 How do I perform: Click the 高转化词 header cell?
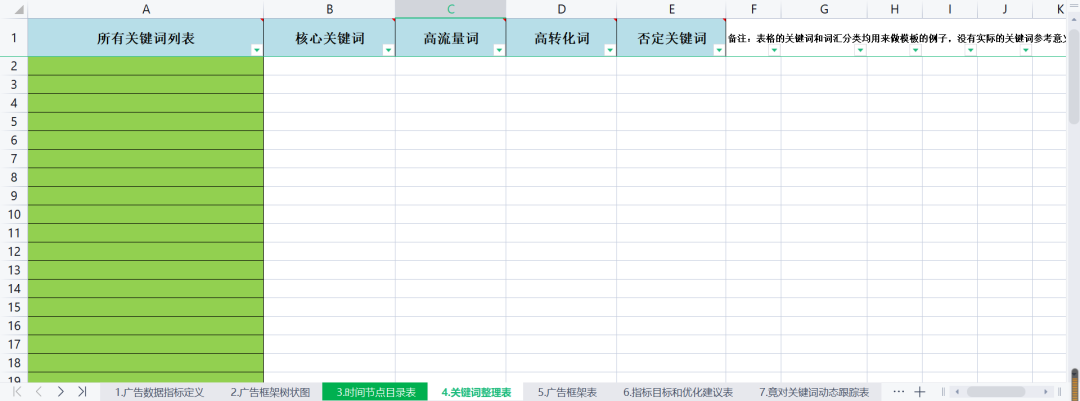(x=561, y=38)
